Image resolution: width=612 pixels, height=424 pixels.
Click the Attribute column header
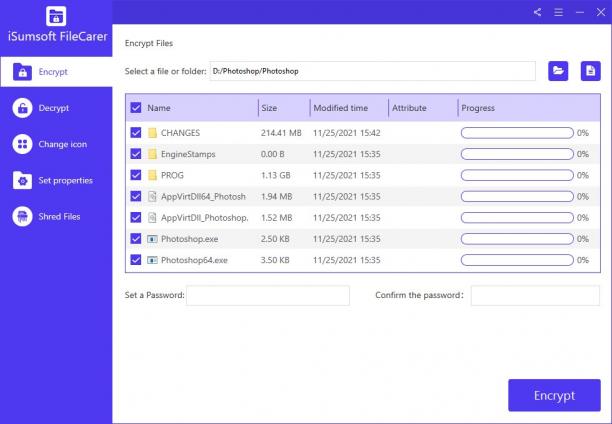409,108
